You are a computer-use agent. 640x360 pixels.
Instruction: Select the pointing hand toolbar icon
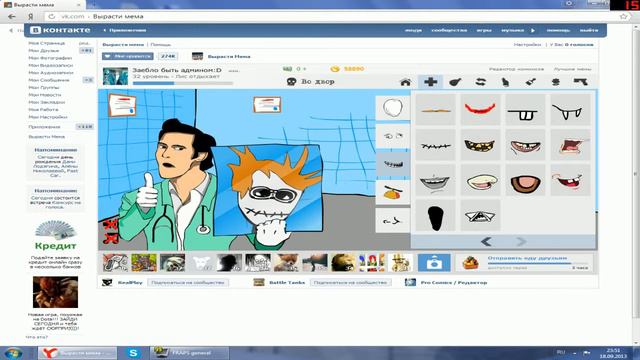click(505, 82)
